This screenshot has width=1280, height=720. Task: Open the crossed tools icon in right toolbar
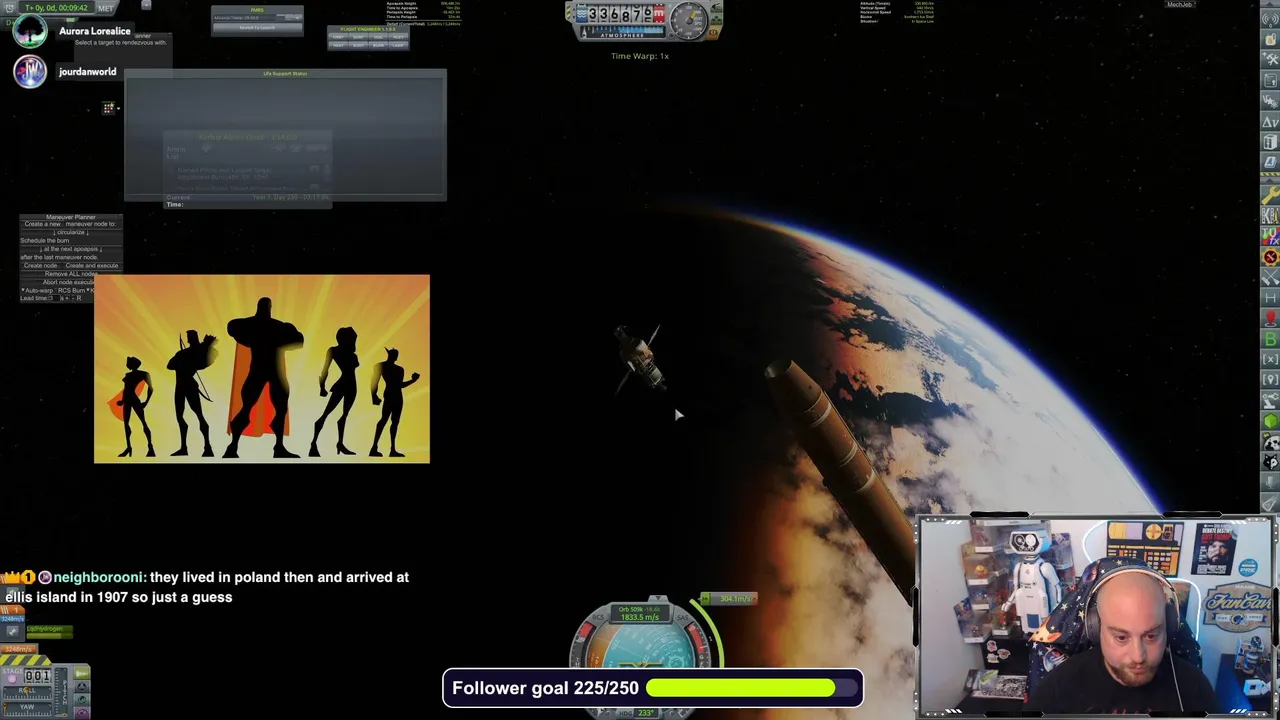1271,58
